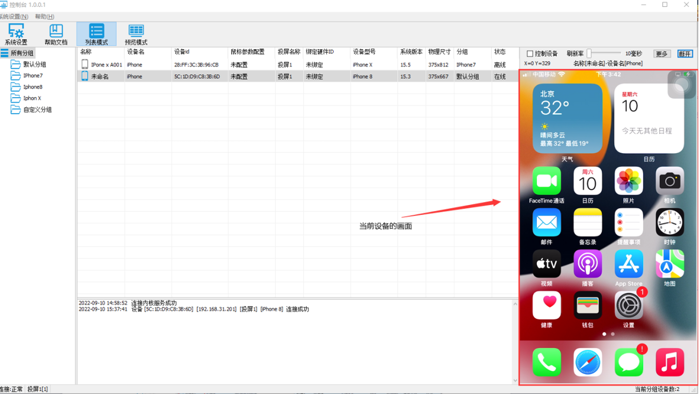The height and width of the screenshot is (394, 699).
Task: Click the iPhone X model cell
Action: [x=362, y=65]
